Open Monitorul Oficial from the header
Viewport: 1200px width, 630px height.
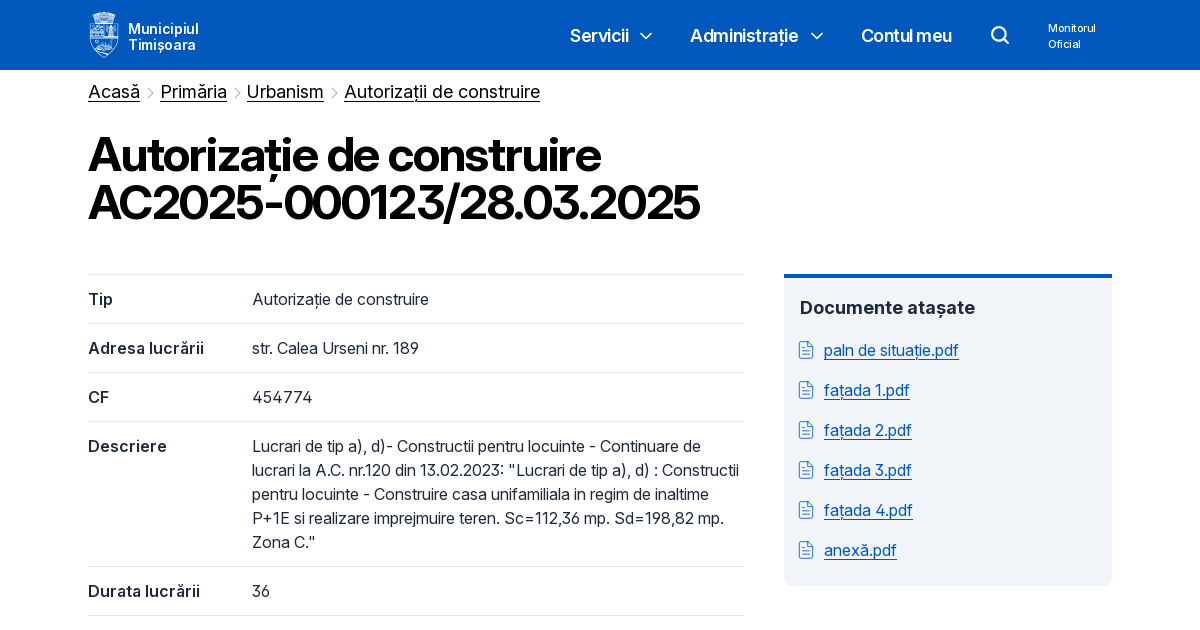pyautogui.click(x=1071, y=36)
